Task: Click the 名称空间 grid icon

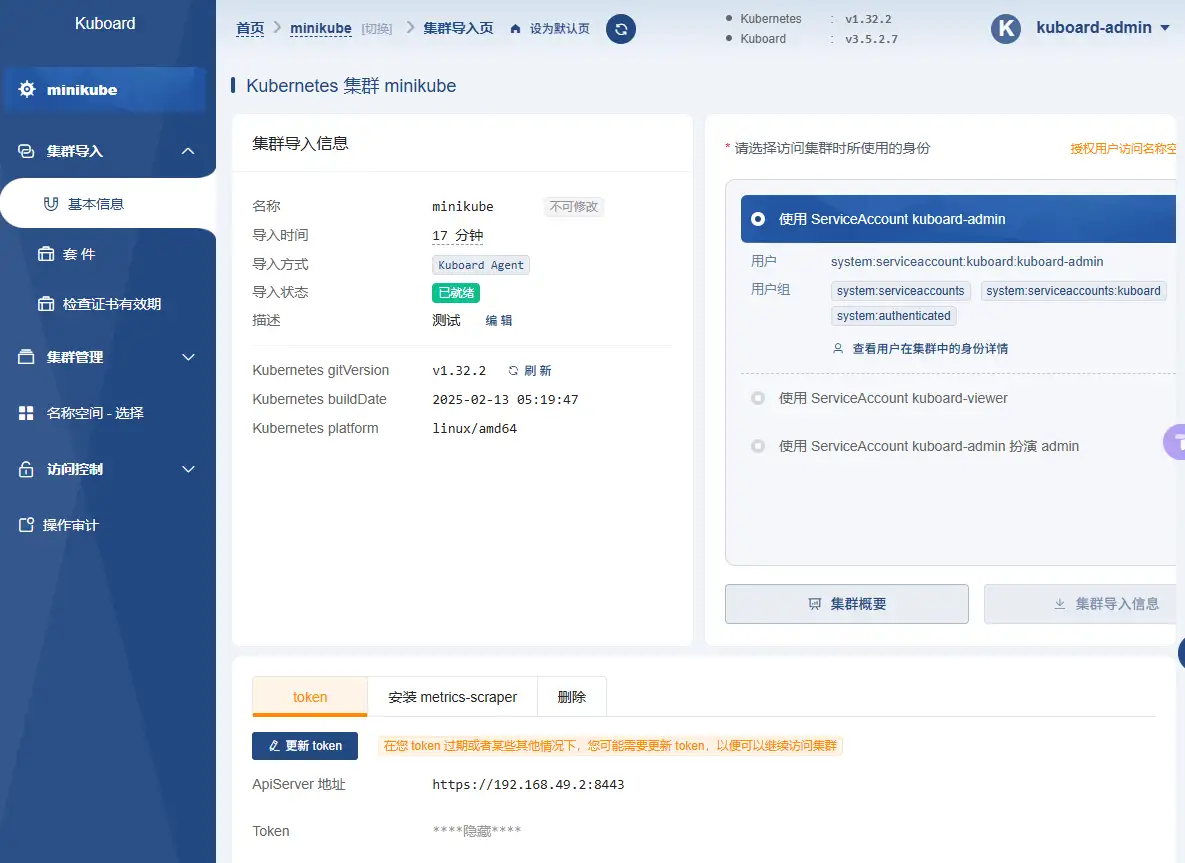Action: [x=26, y=413]
